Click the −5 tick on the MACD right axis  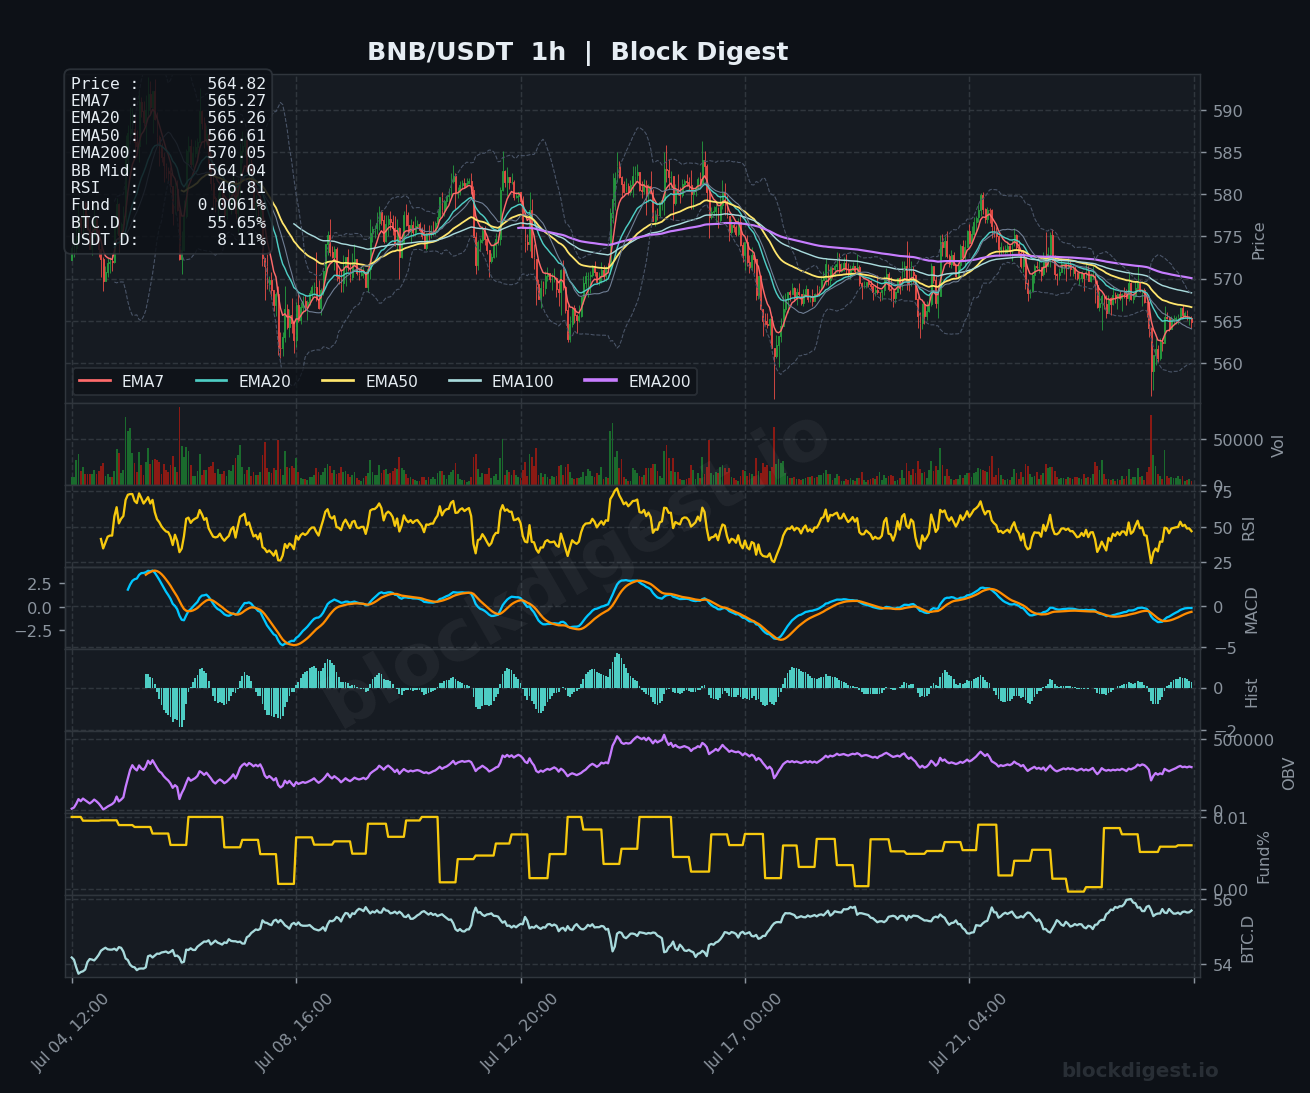tap(1223, 648)
